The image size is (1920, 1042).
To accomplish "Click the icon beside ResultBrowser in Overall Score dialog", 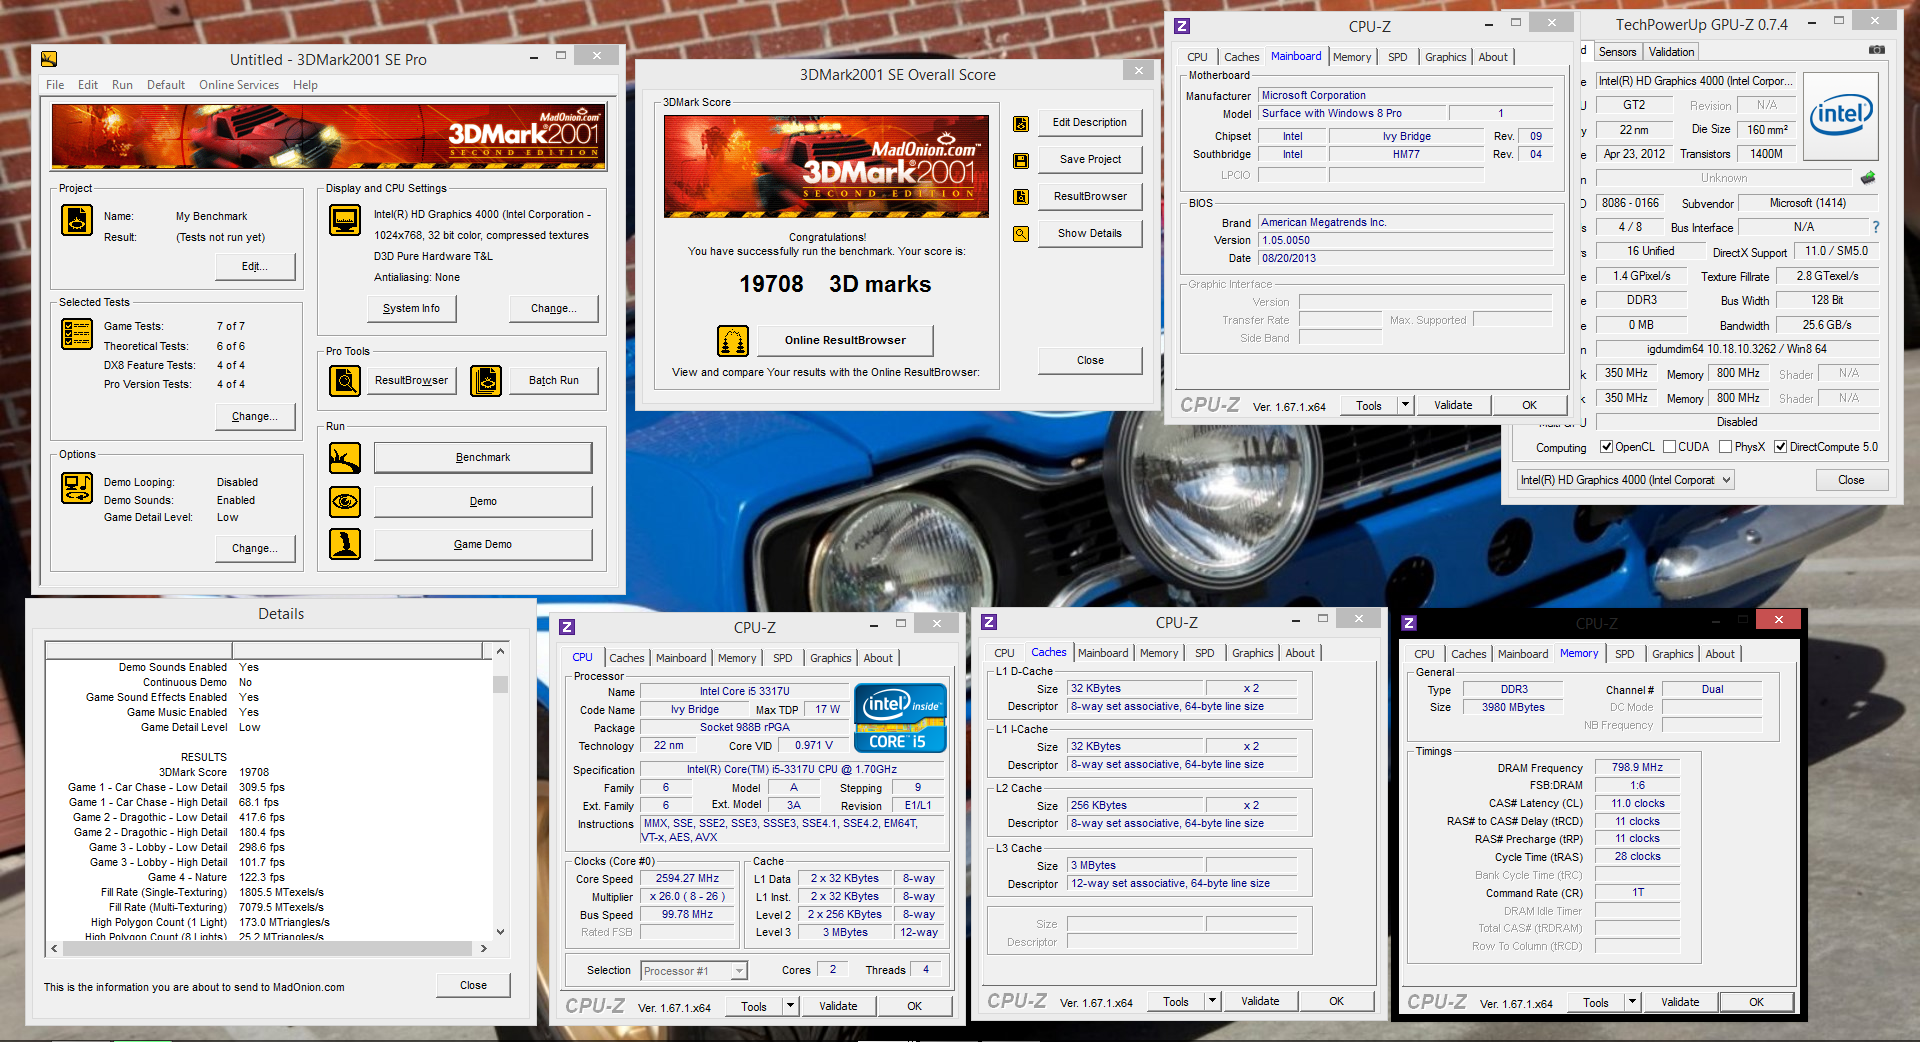I will click(x=1021, y=197).
